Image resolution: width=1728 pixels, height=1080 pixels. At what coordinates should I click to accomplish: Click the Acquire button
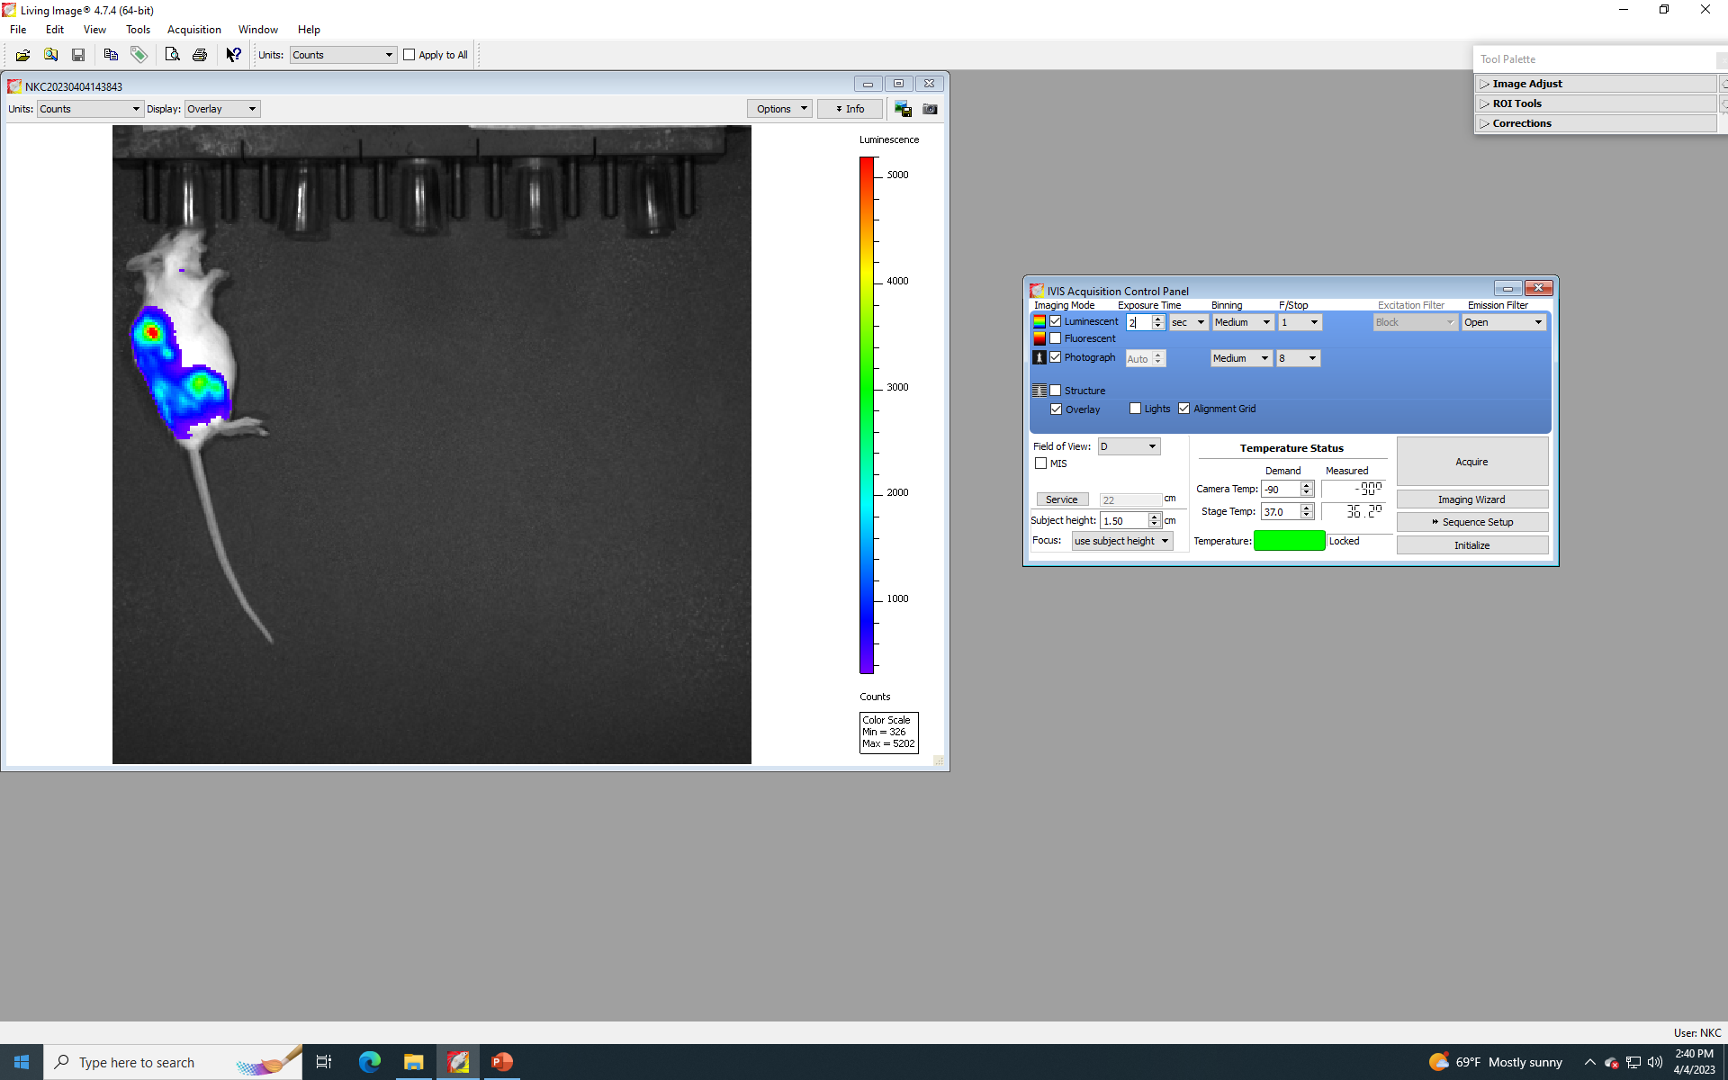coord(1471,462)
